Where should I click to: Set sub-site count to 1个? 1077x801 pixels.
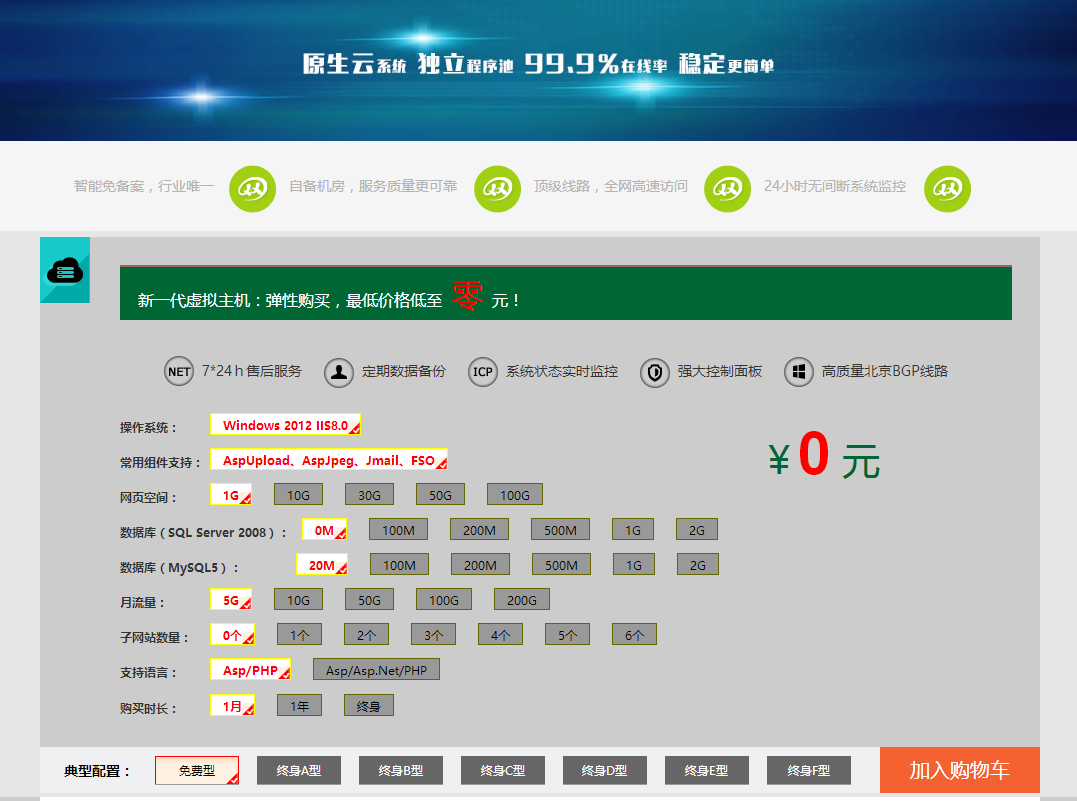[299, 635]
